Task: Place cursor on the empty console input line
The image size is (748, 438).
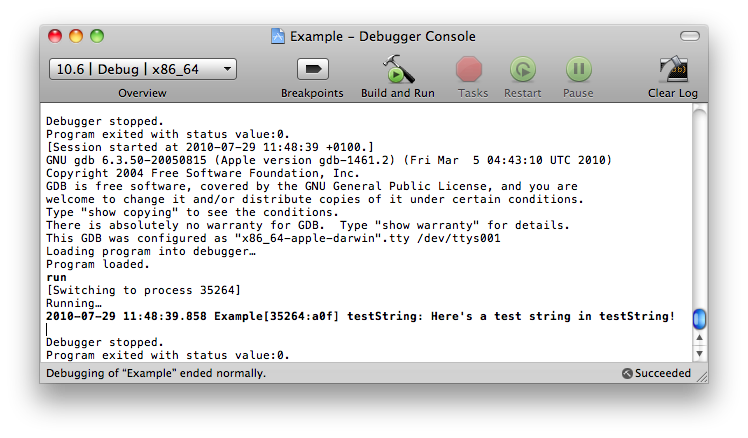Action: click(x=367, y=329)
